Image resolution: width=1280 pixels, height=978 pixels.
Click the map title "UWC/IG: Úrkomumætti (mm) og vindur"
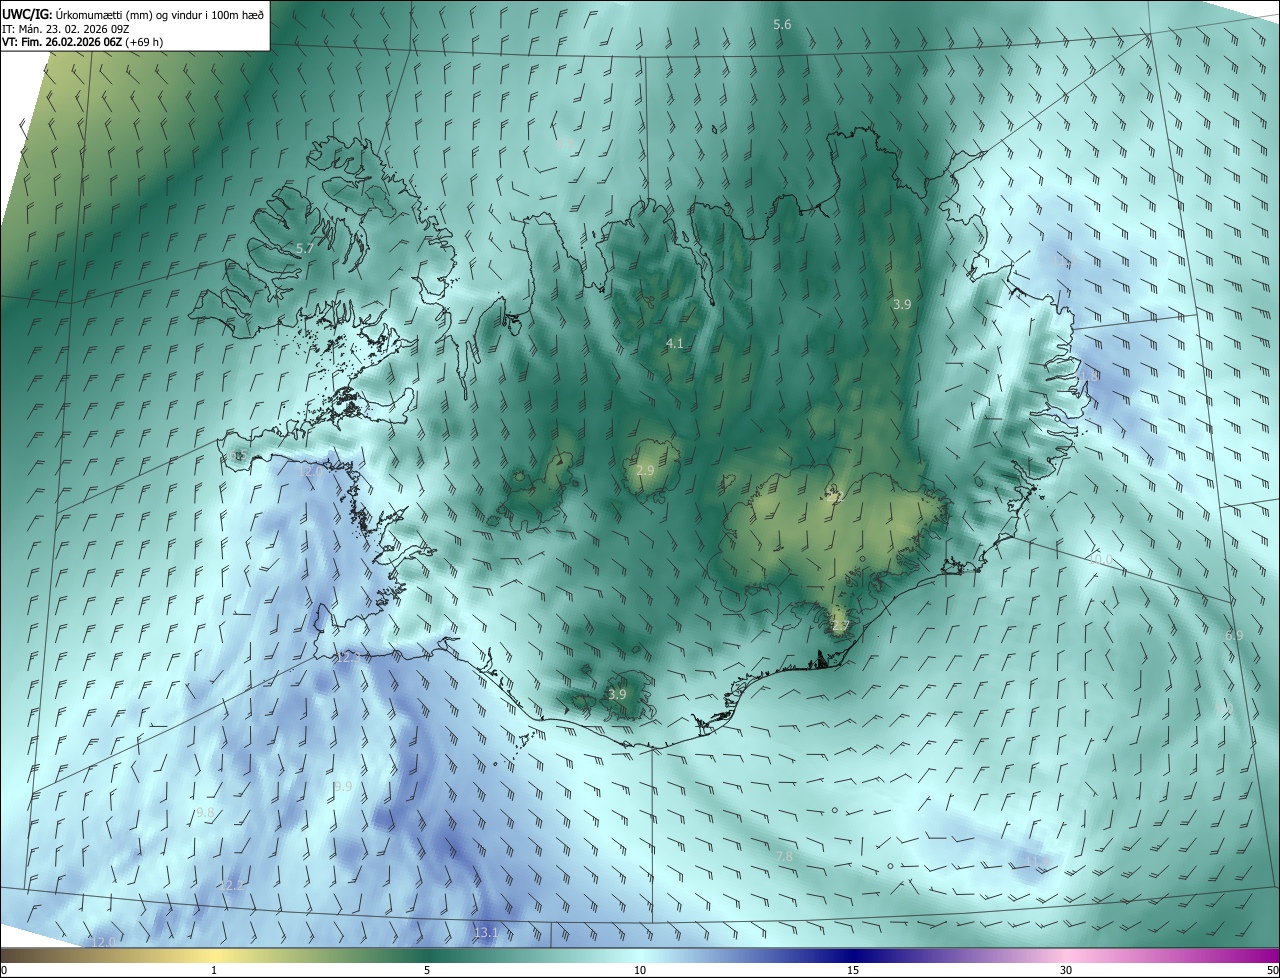pyautogui.click(x=133, y=14)
